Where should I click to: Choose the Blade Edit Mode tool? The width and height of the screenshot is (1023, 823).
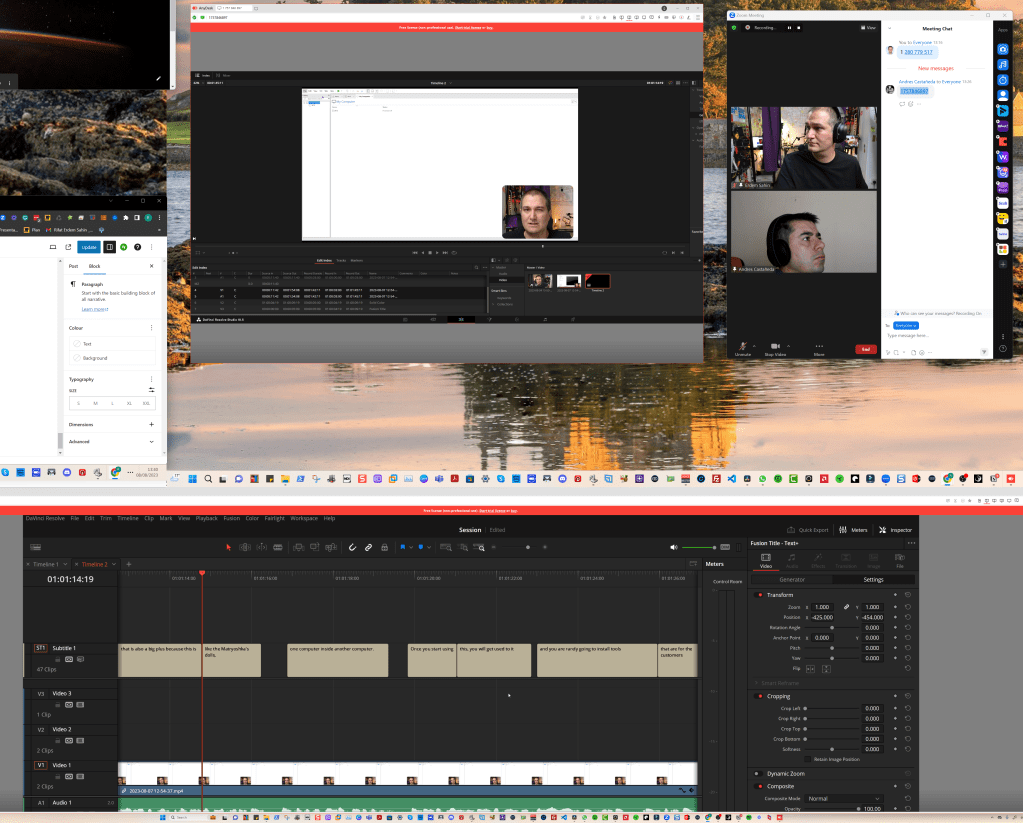point(278,547)
